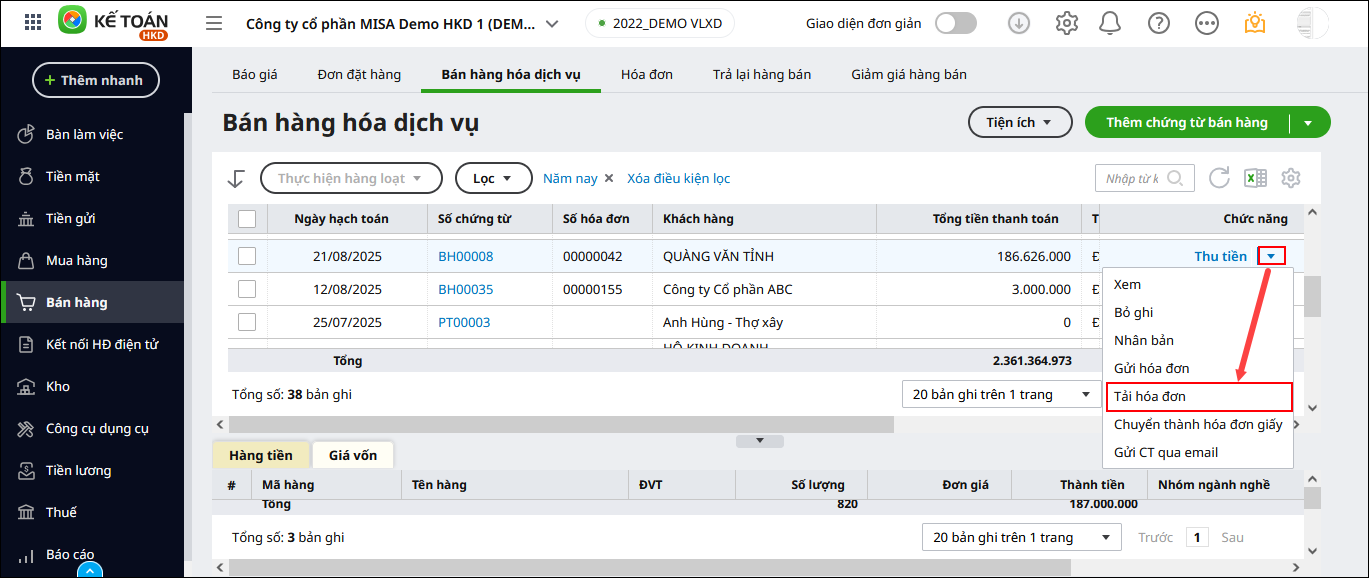Screen dimensions: 1369x578
Task: Open the Tiện ích dropdown
Action: click(1020, 122)
